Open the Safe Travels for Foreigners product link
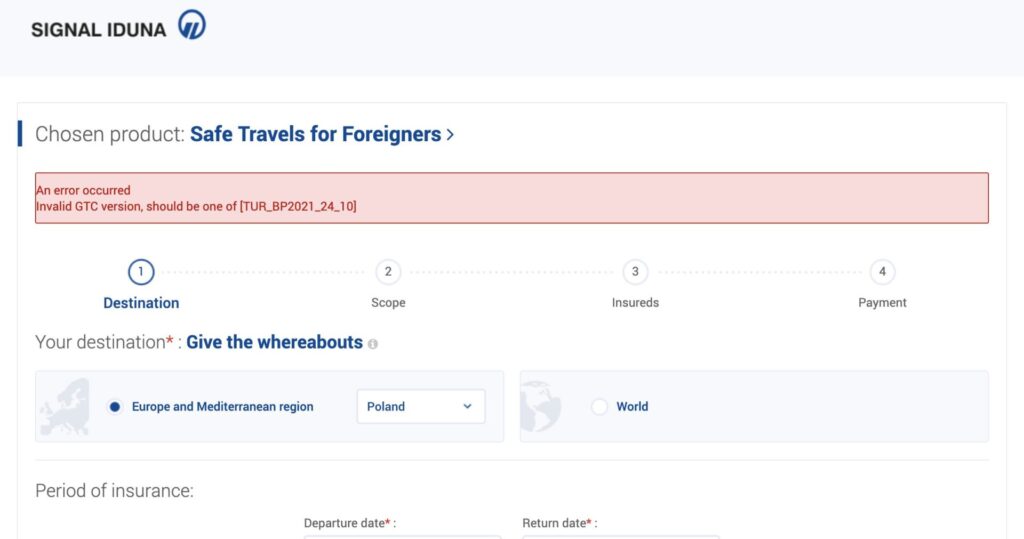The height and width of the screenshot is (539, 1024). pos(315,134)
